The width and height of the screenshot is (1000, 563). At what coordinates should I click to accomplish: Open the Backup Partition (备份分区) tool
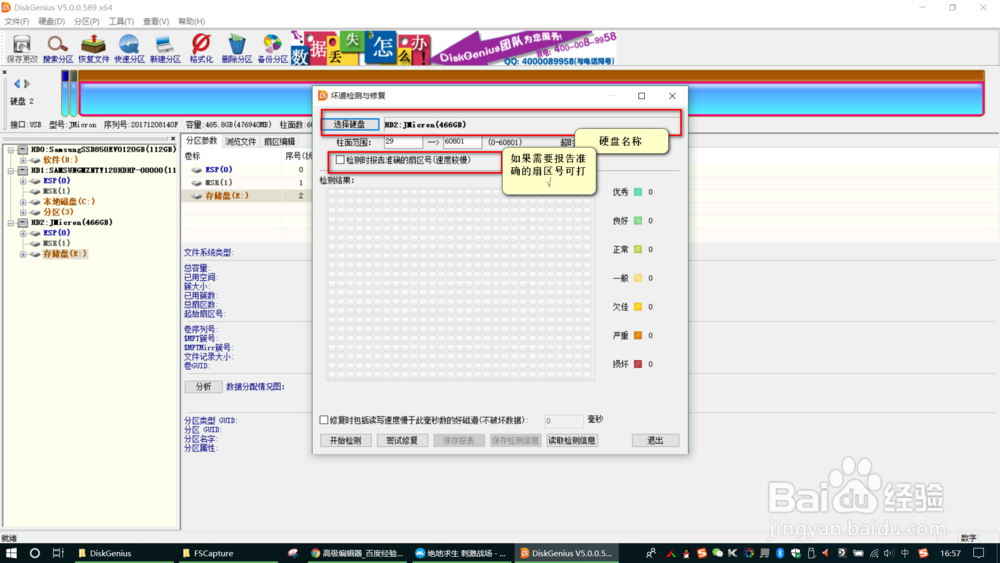pos(272,48)
